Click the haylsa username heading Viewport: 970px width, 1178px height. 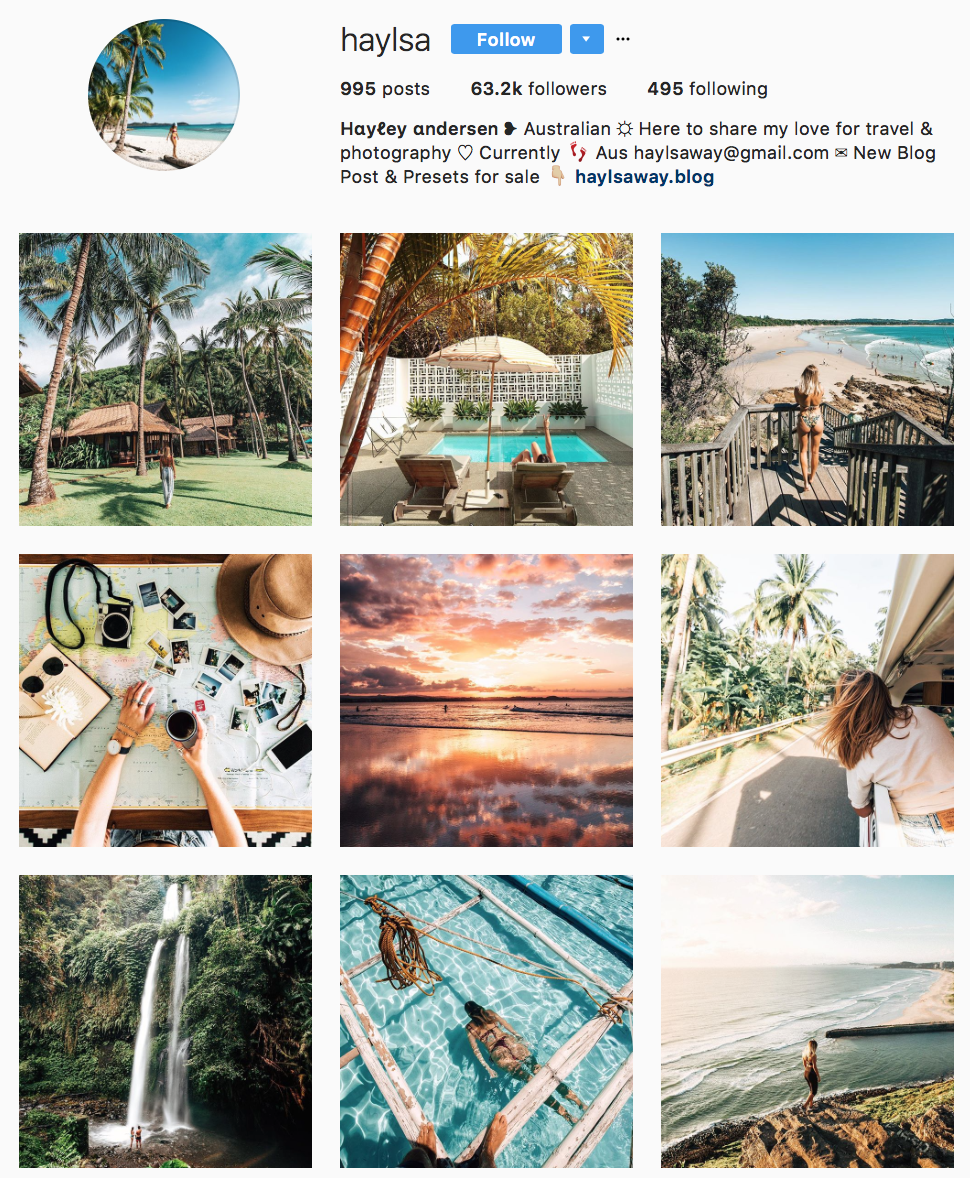(x=385, y=40)
